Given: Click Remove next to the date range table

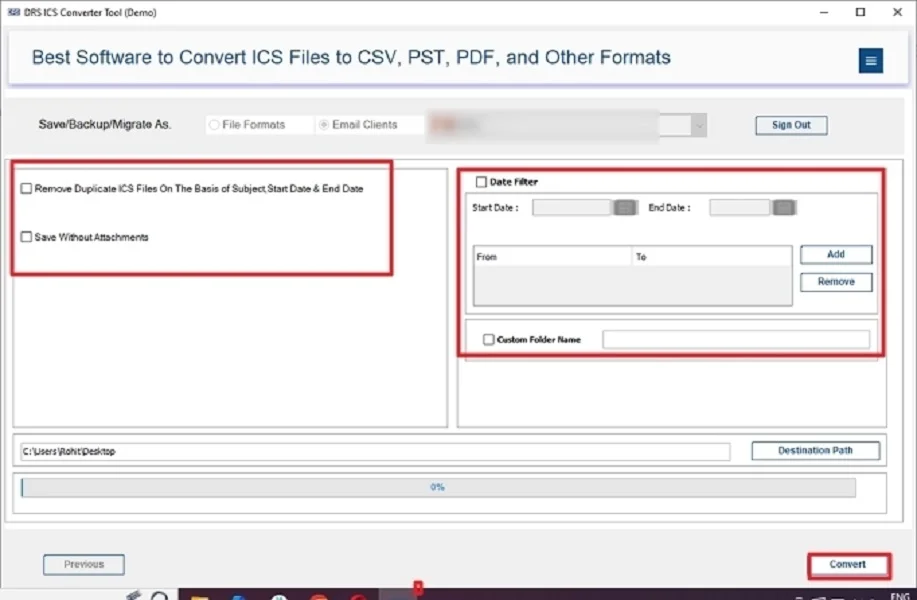Looking at the screenshot, I should 836,282.
